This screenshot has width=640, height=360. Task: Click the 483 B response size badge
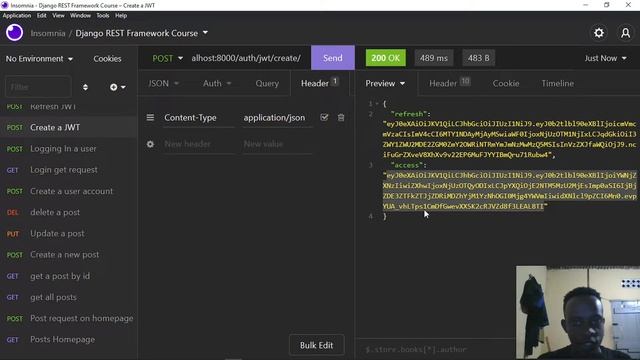(478, 58)
